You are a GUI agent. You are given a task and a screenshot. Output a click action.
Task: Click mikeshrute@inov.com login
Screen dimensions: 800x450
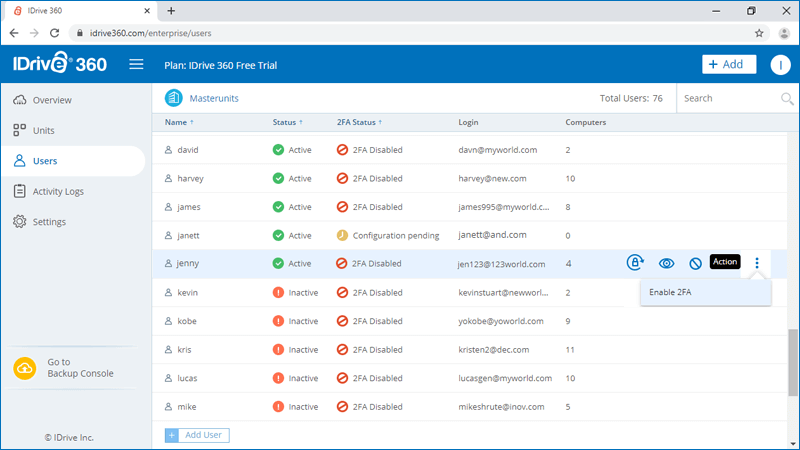(501, 407)
